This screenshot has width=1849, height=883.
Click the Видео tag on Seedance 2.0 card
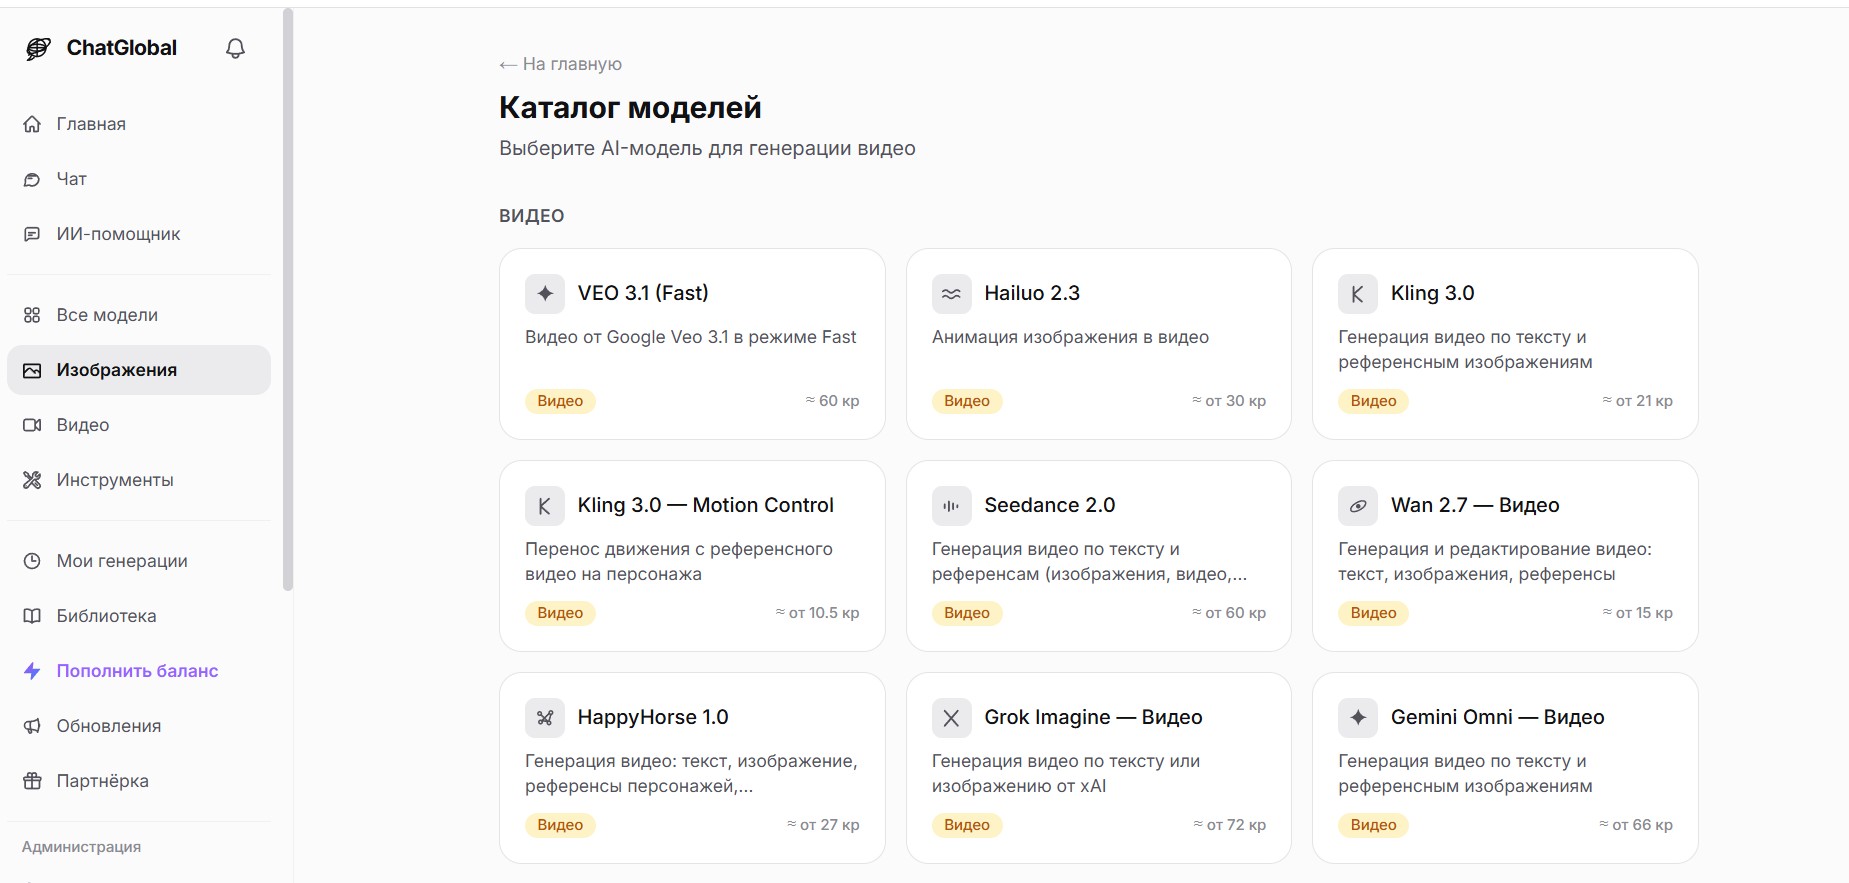[967, 613]
